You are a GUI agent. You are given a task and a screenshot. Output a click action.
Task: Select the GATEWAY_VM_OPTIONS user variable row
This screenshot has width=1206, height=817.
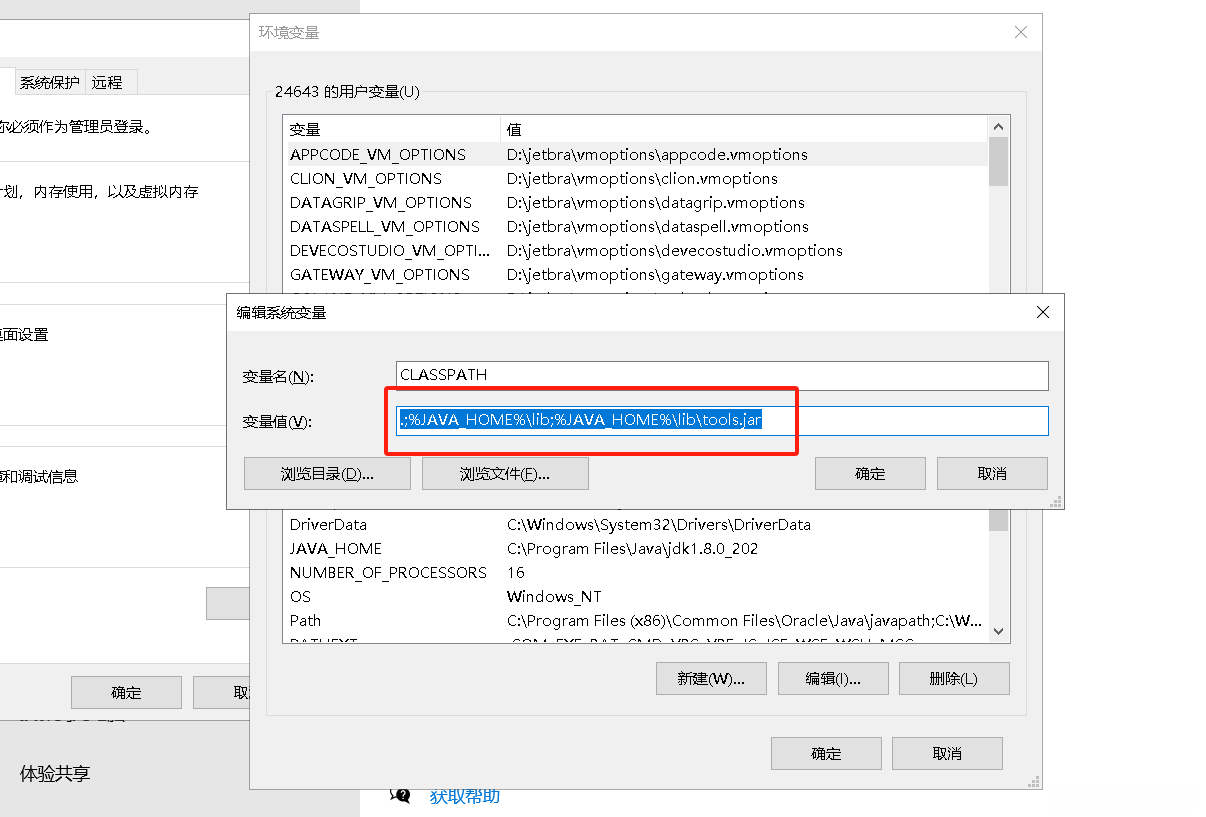(x=635, y=274)
